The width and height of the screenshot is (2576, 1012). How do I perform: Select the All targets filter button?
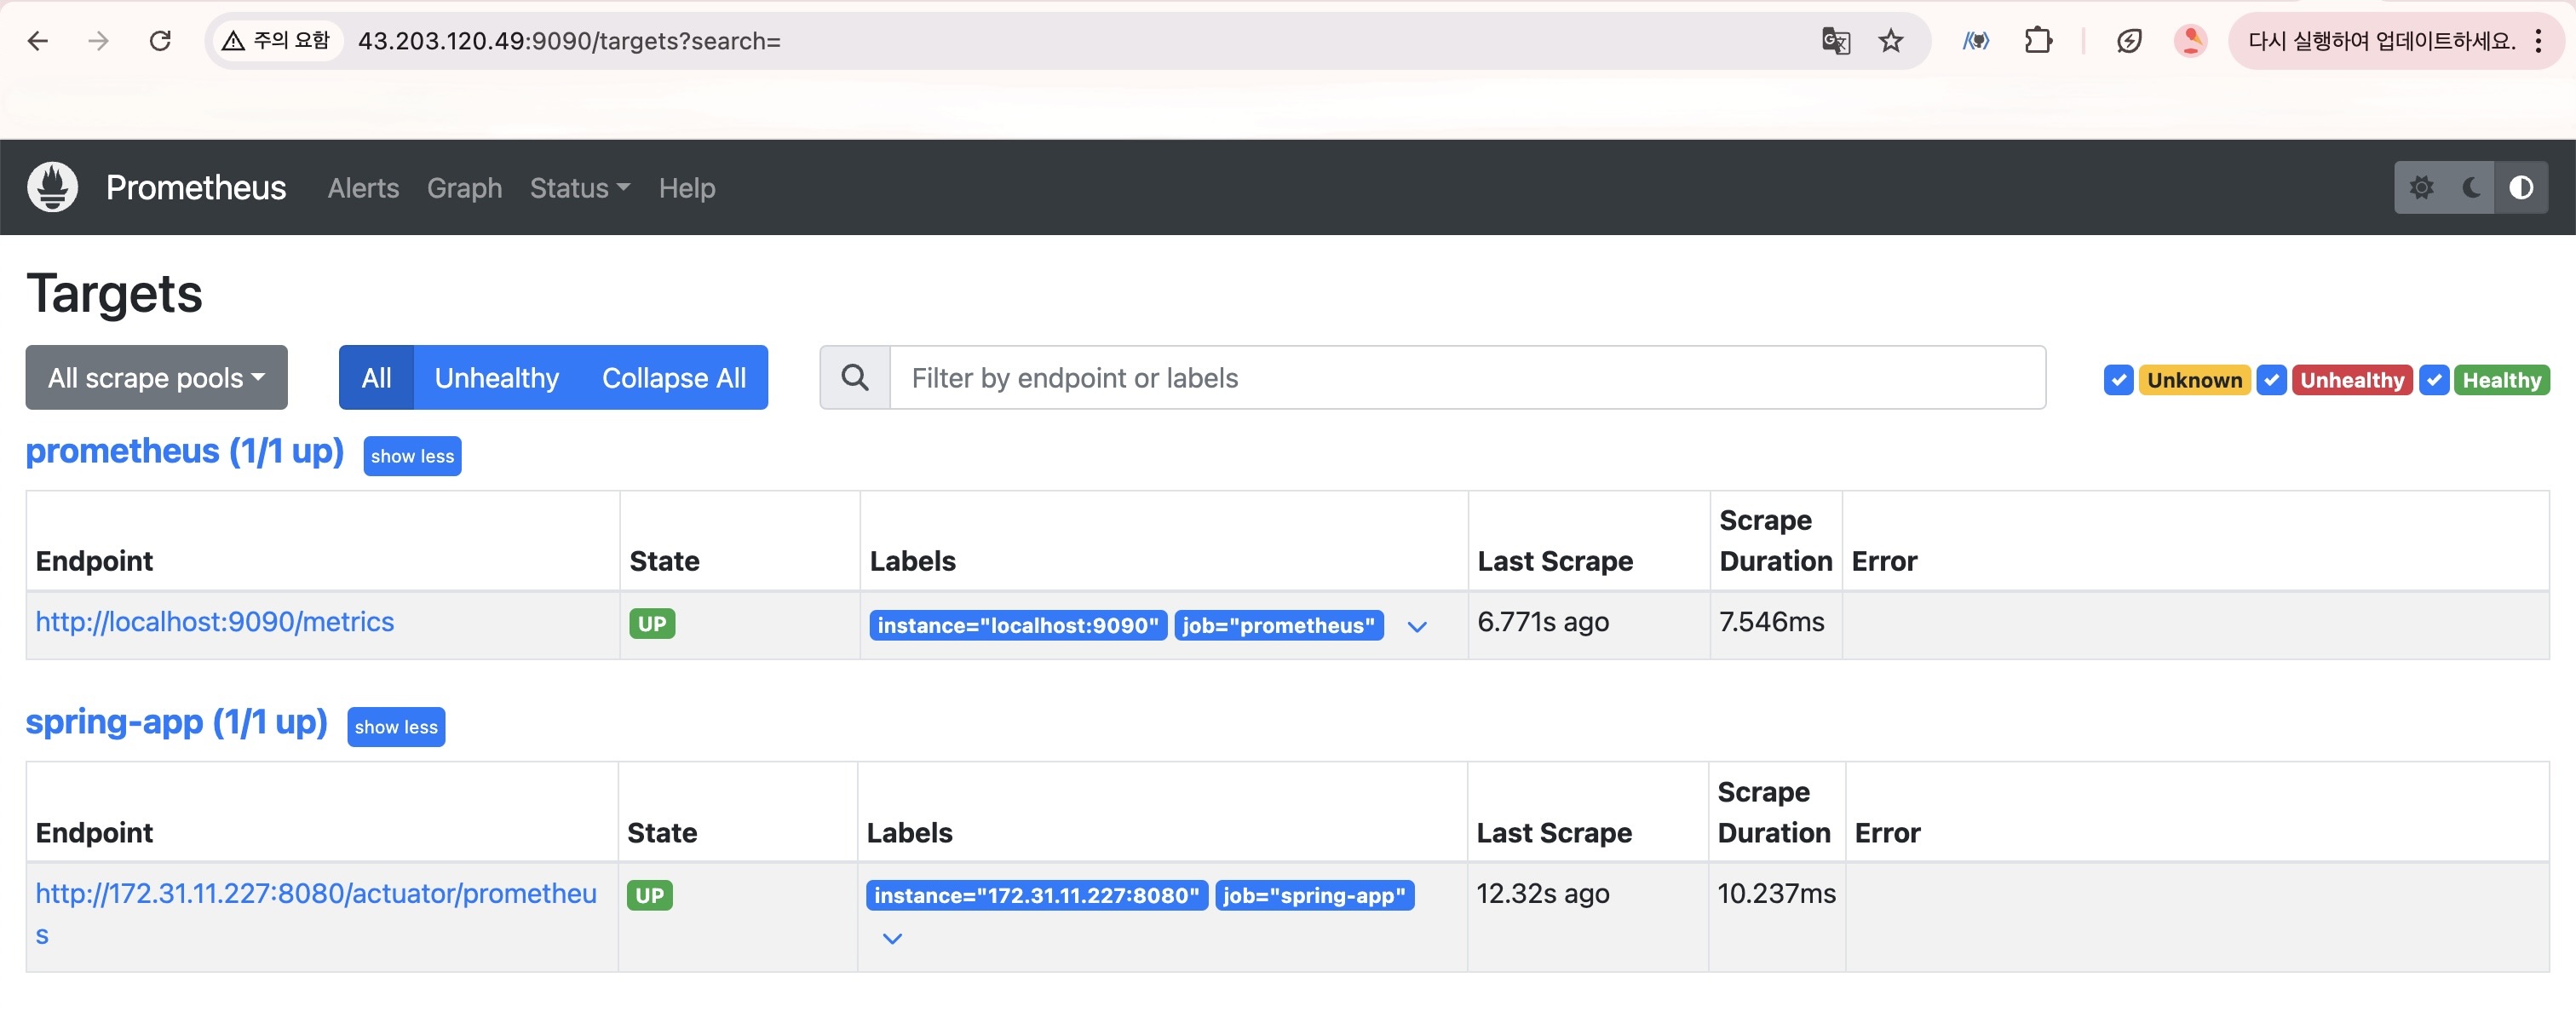coord(376,377)
